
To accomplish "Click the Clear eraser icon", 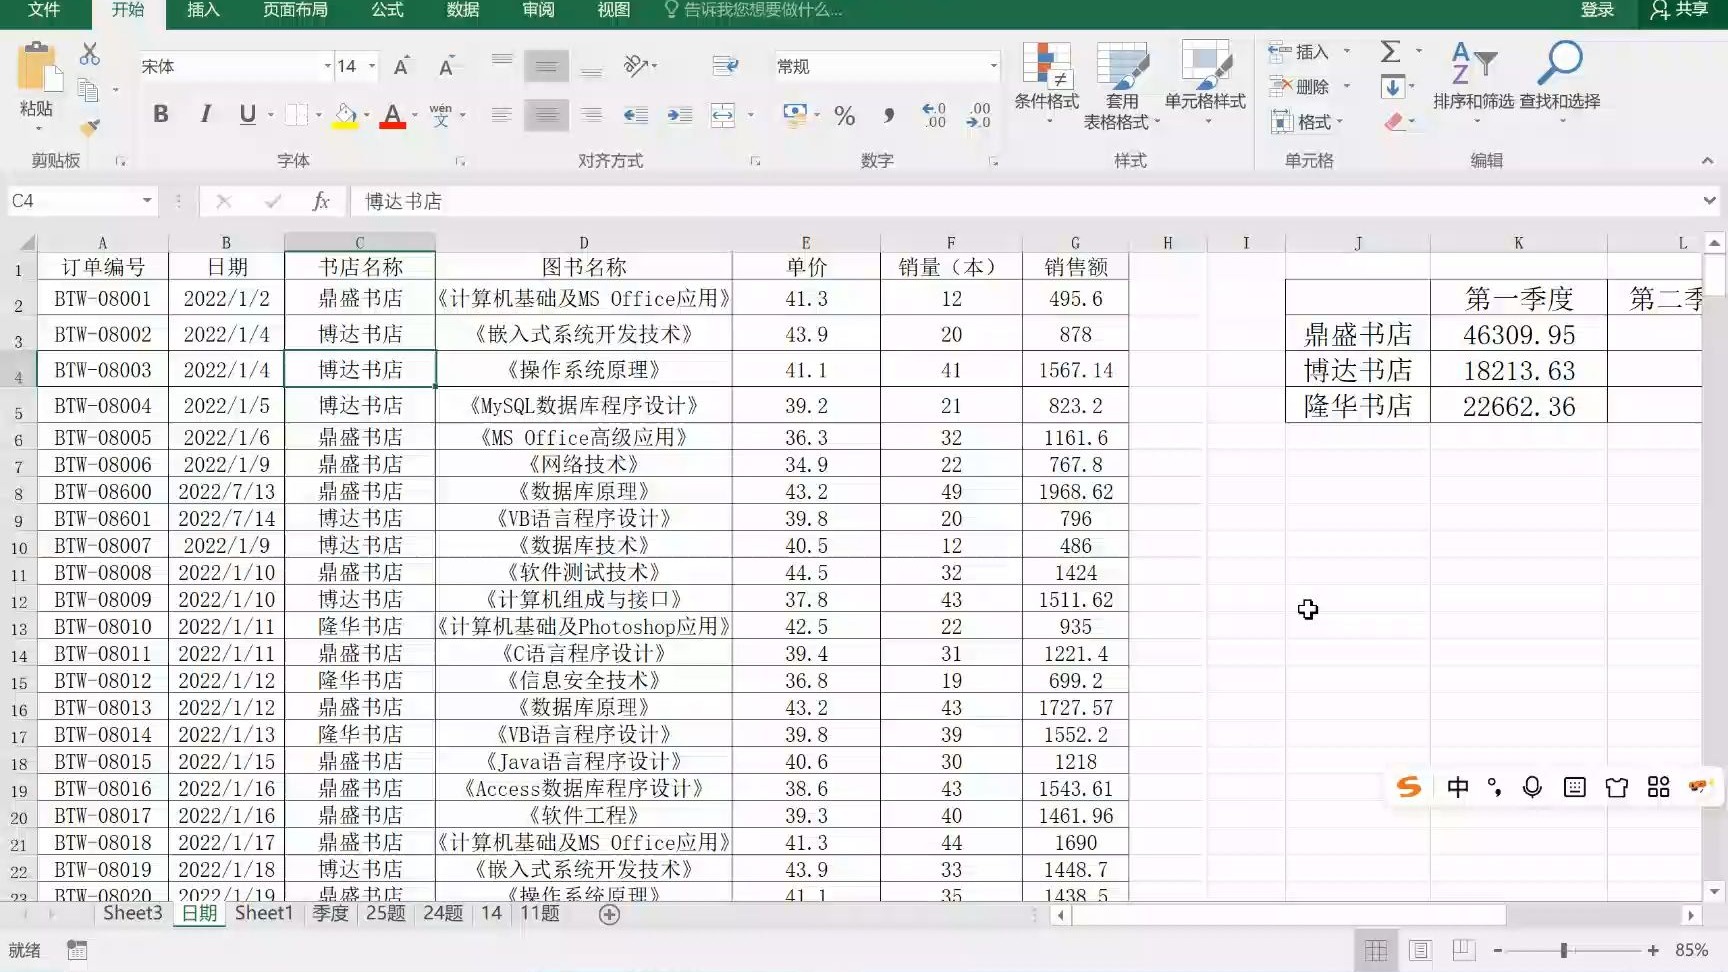I will [x=1394, y=122].
